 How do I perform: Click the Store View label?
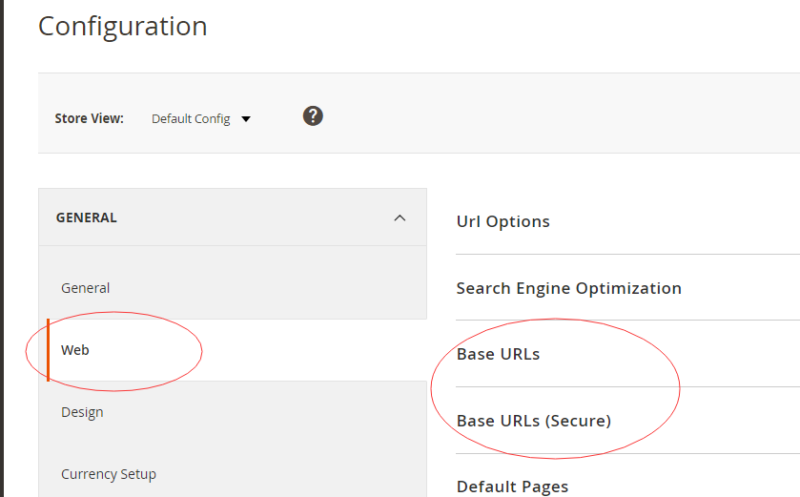[x=89, y=118]
